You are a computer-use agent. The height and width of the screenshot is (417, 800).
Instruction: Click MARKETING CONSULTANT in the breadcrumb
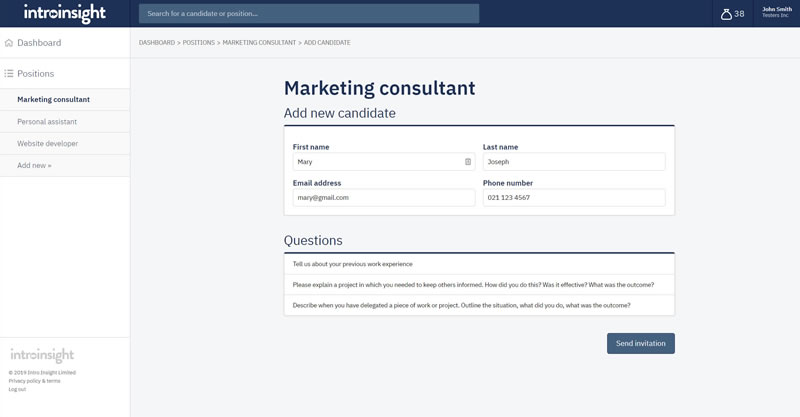point(259,43)
